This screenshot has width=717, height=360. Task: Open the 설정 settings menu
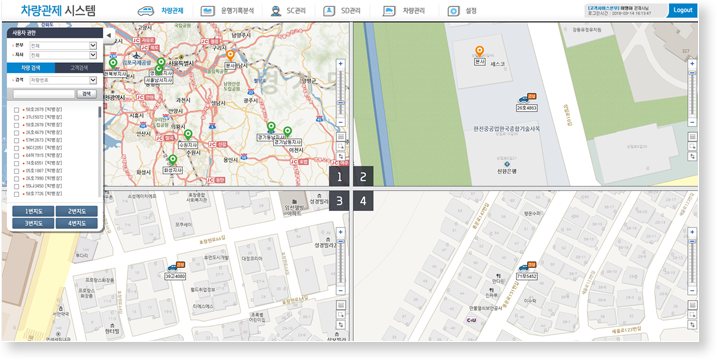pos(462,11)
